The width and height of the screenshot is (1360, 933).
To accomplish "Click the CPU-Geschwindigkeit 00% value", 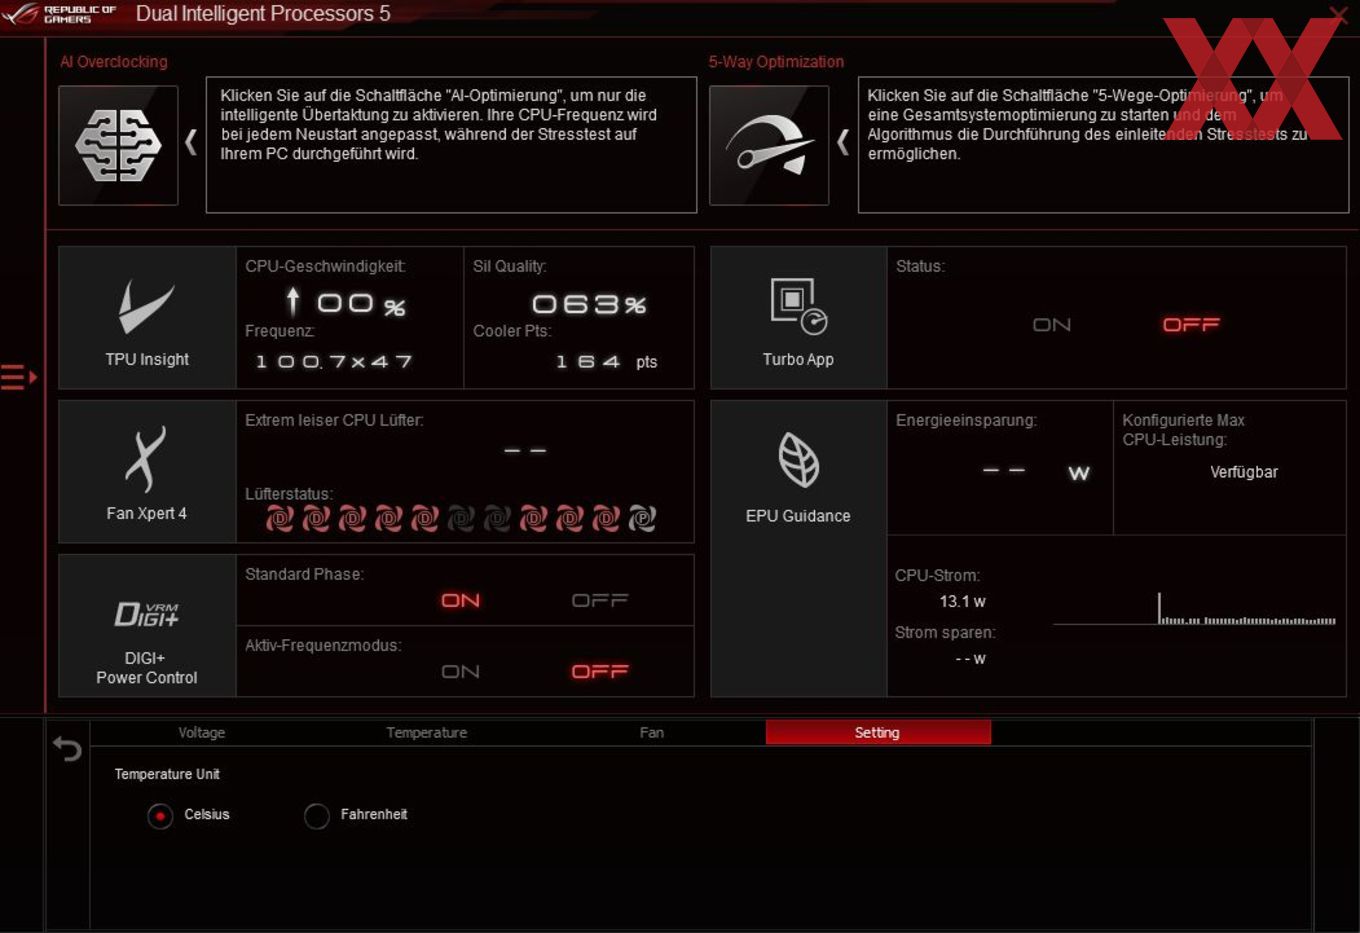I will click(346, 303).
